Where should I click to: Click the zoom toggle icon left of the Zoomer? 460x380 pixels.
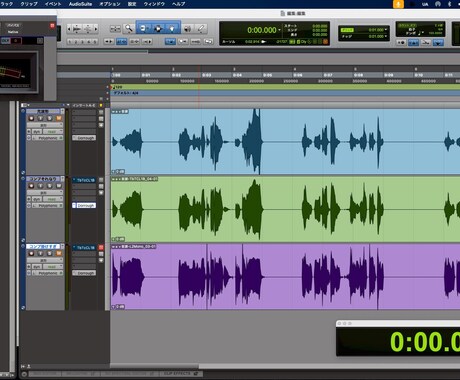tap(115, 29)
